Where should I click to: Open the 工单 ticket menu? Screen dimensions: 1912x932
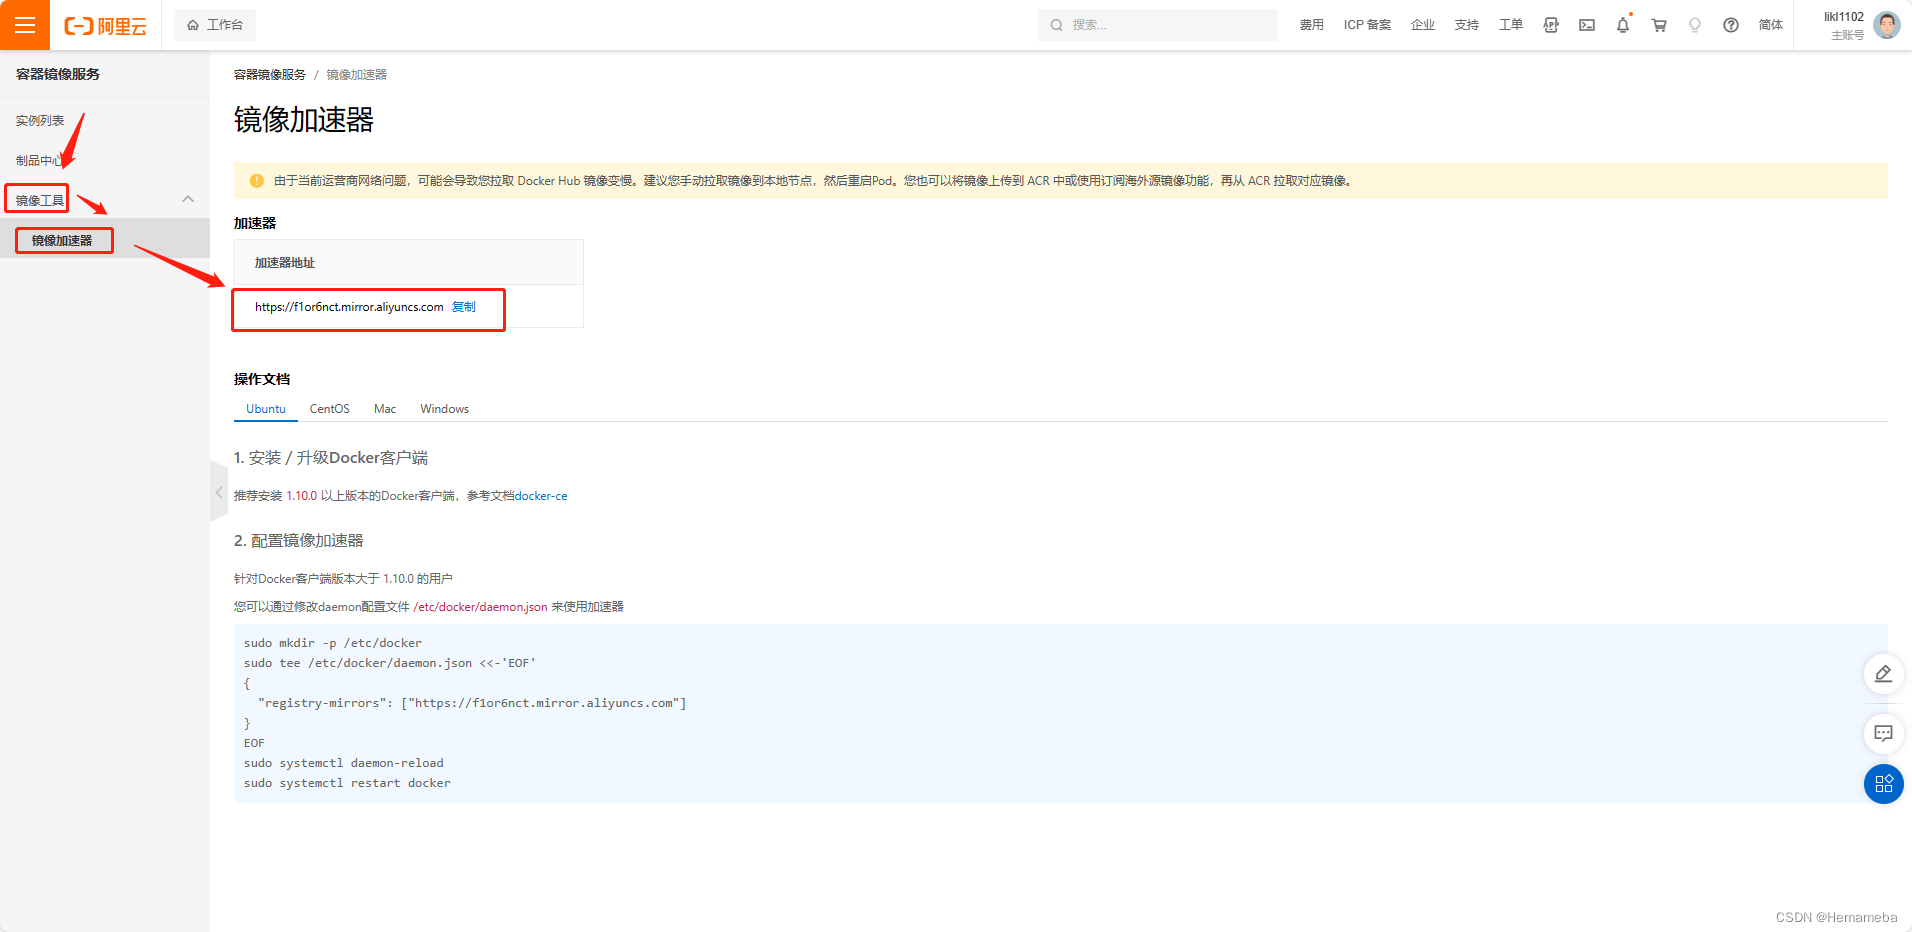(1510, 25)
